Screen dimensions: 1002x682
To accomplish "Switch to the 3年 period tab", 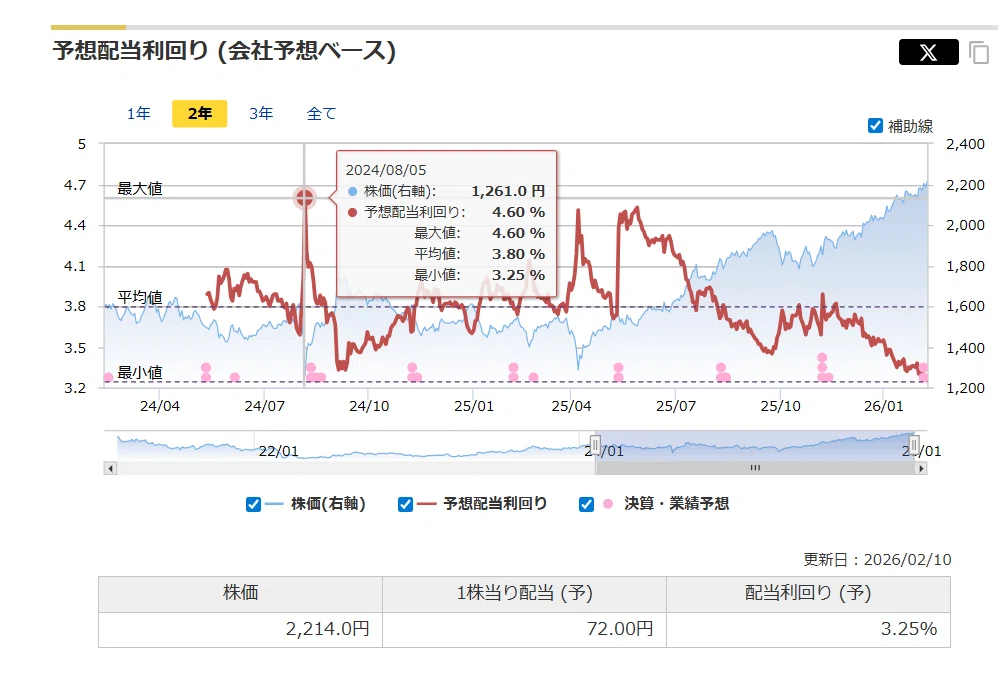I will tap(261, 114).
